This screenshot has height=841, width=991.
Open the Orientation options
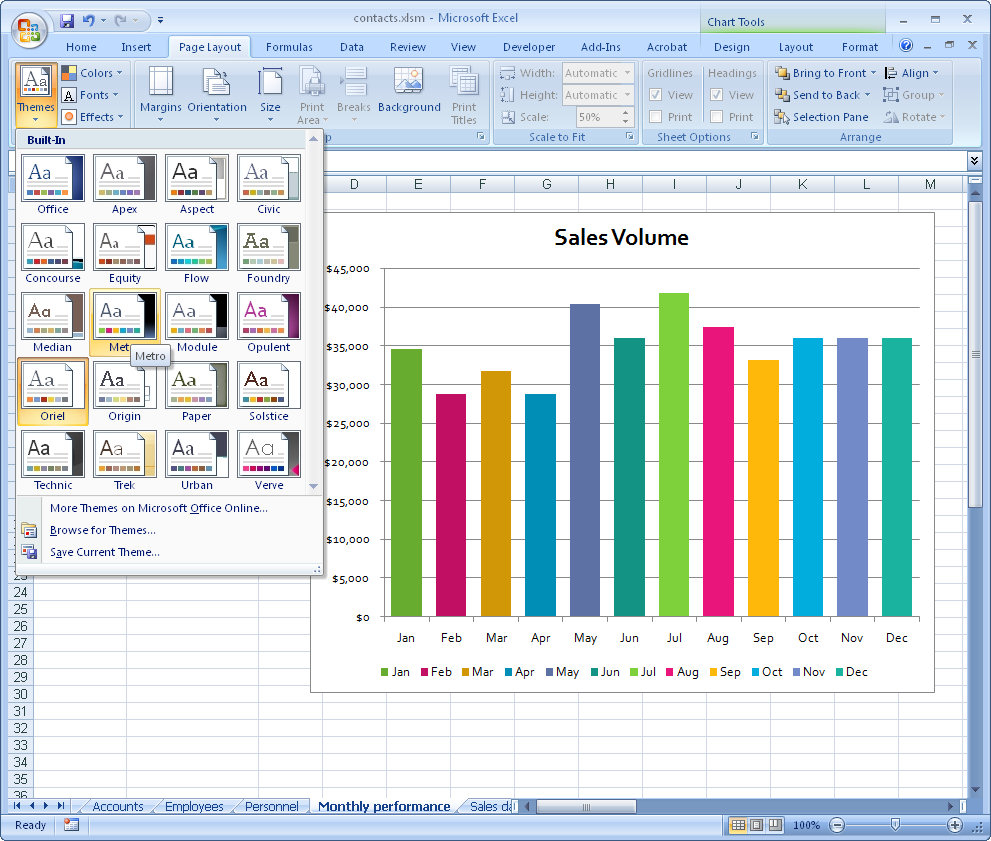[217, 93]
